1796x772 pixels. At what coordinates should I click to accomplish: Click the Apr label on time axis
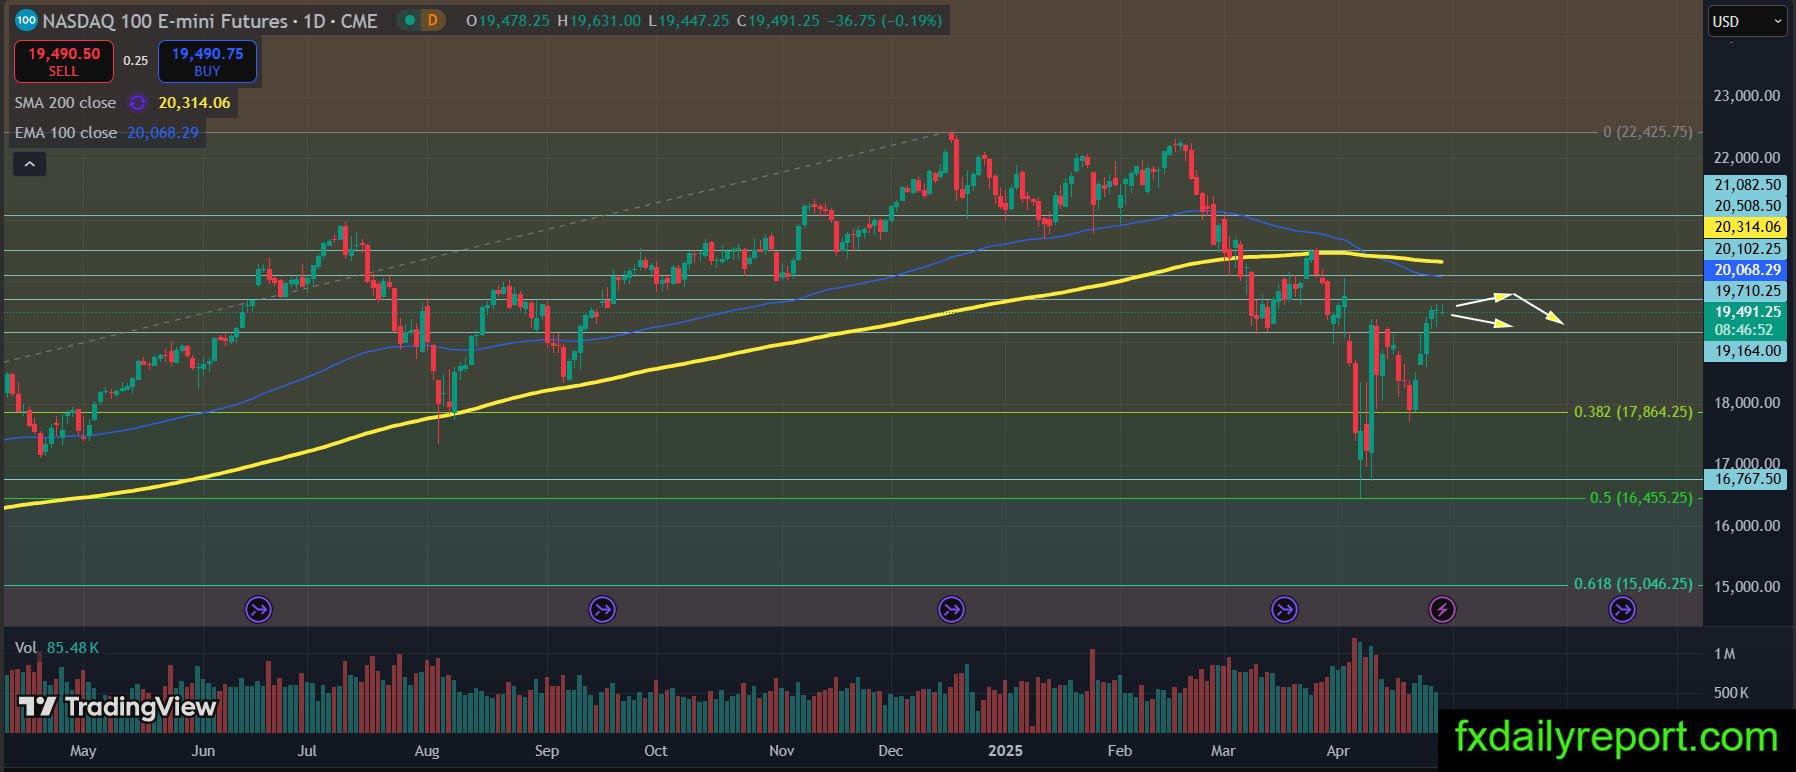[1338, 751]
